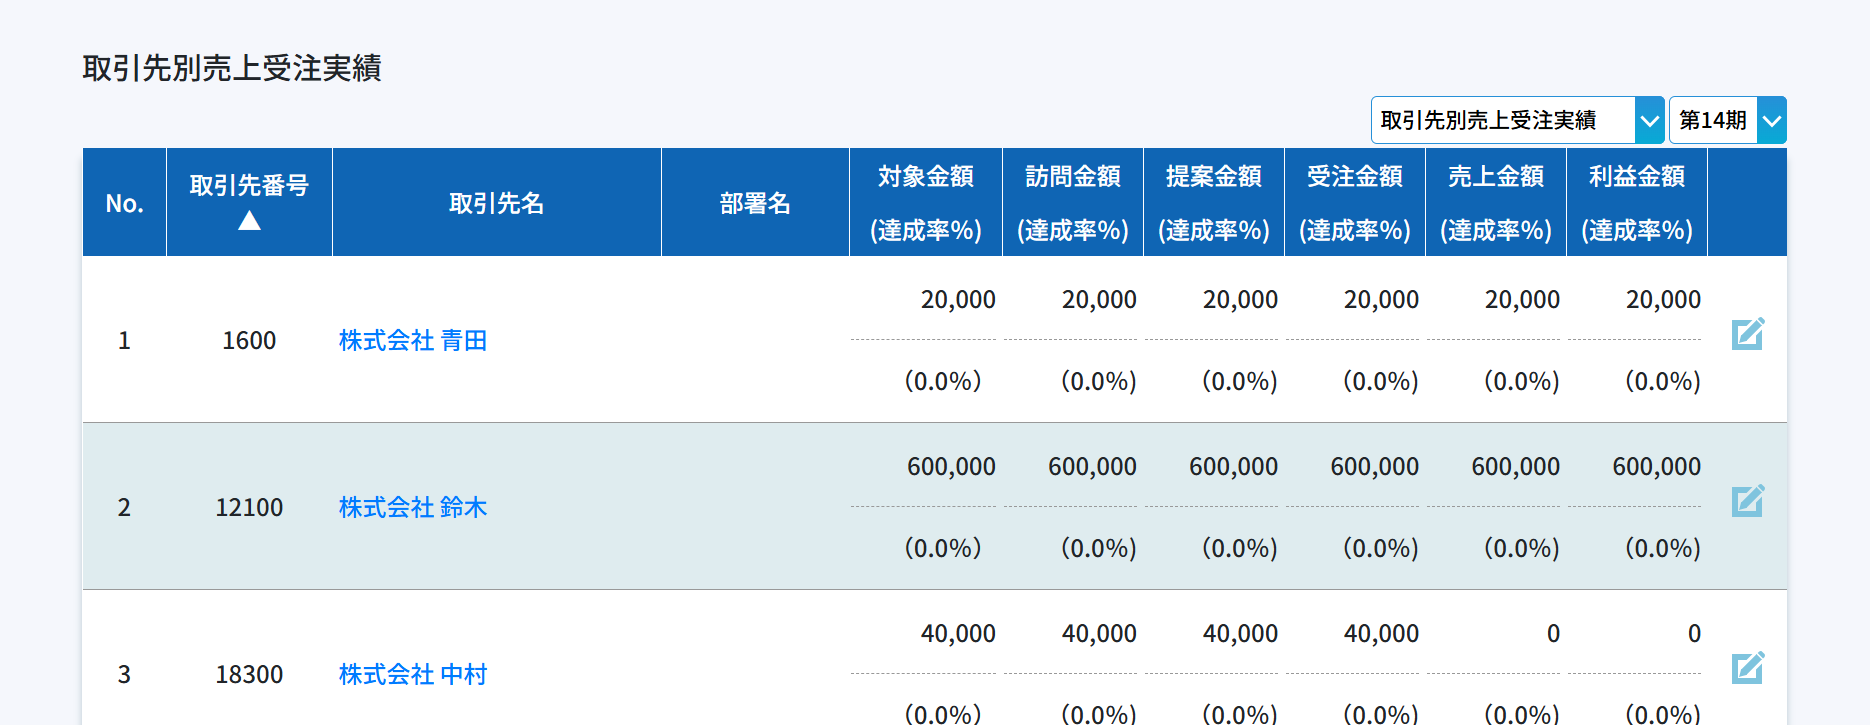Viewport: 1870px width, 725px height.
Task: Open the 第14期 period dropdown
Action: (1726, 120)
